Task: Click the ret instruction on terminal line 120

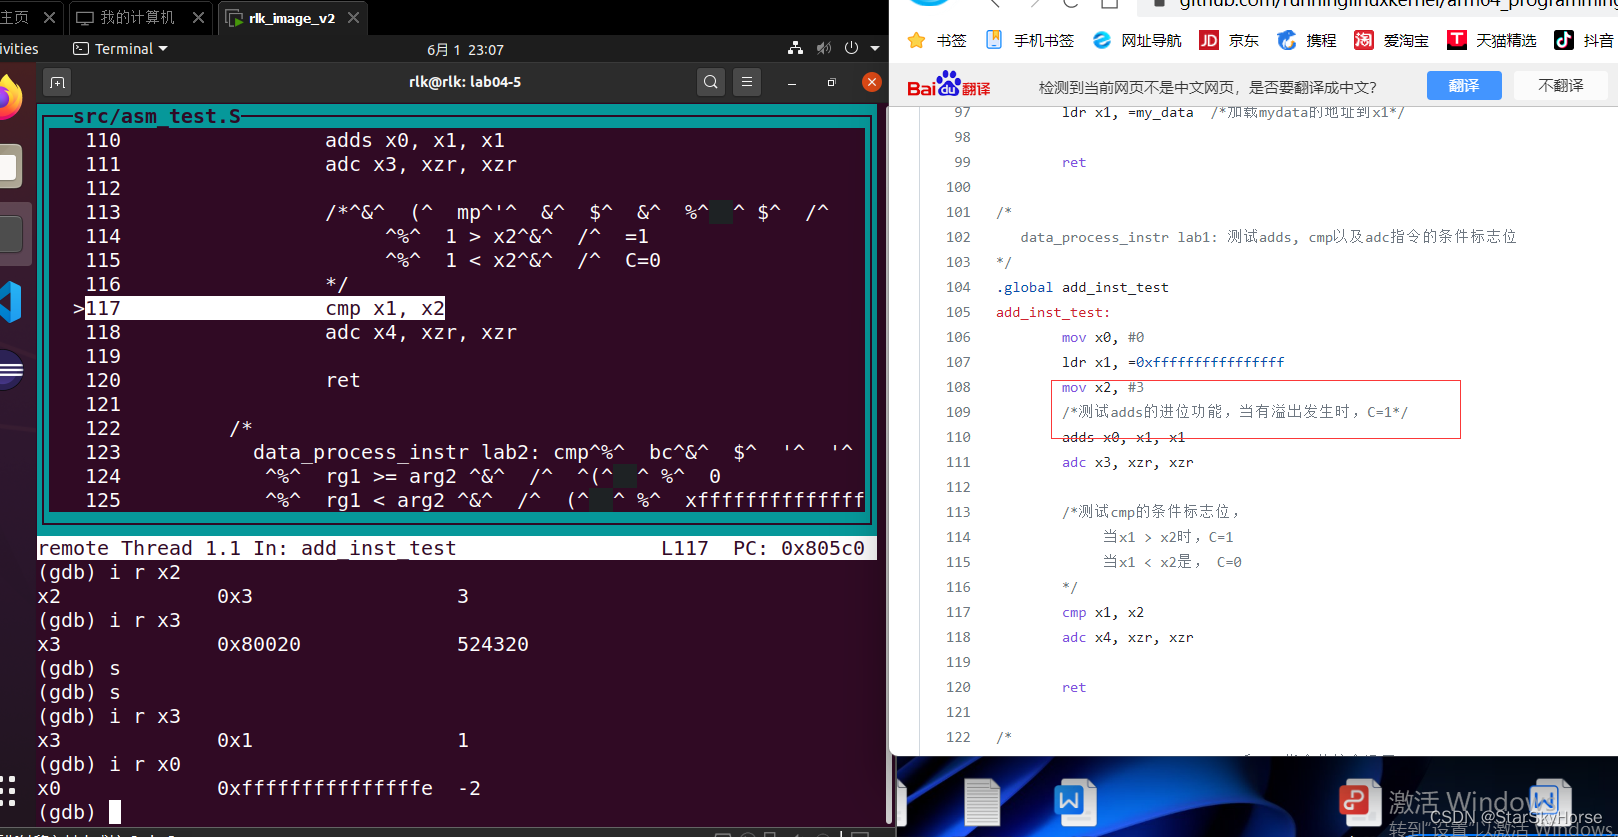Action: click(x=343, y=380)
